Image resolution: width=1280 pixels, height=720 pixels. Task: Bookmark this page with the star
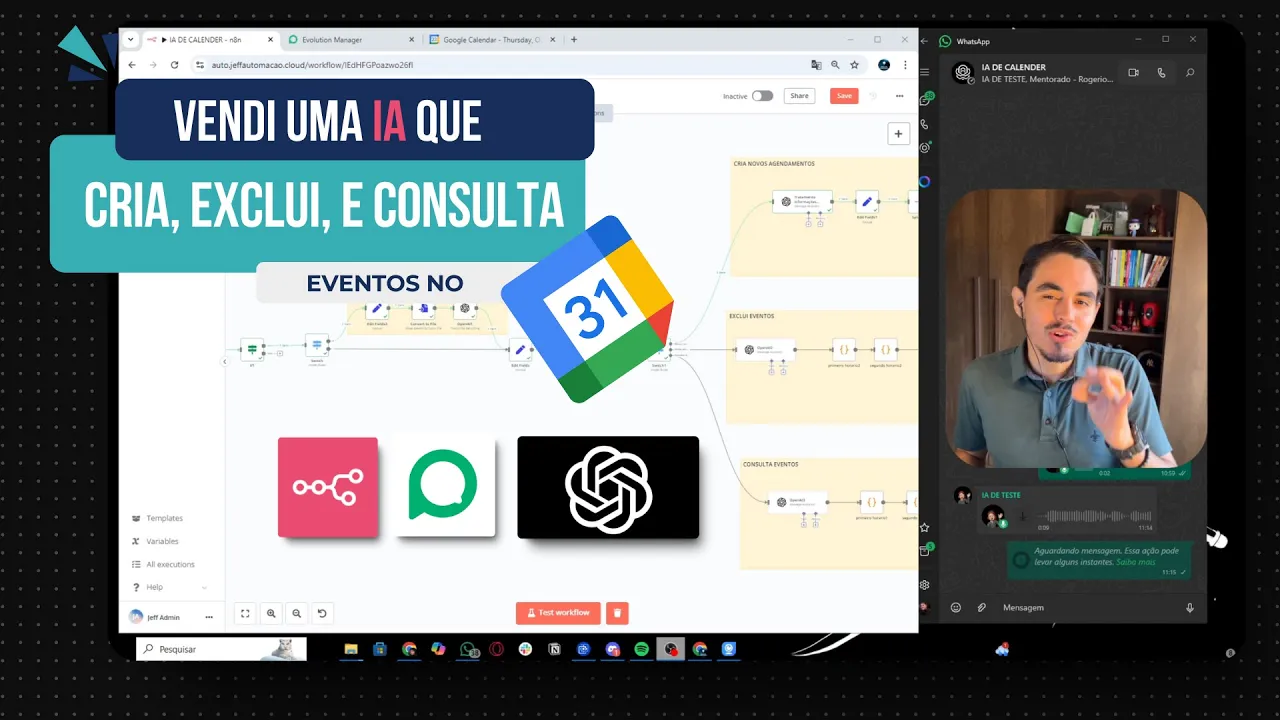pos(854,65)
